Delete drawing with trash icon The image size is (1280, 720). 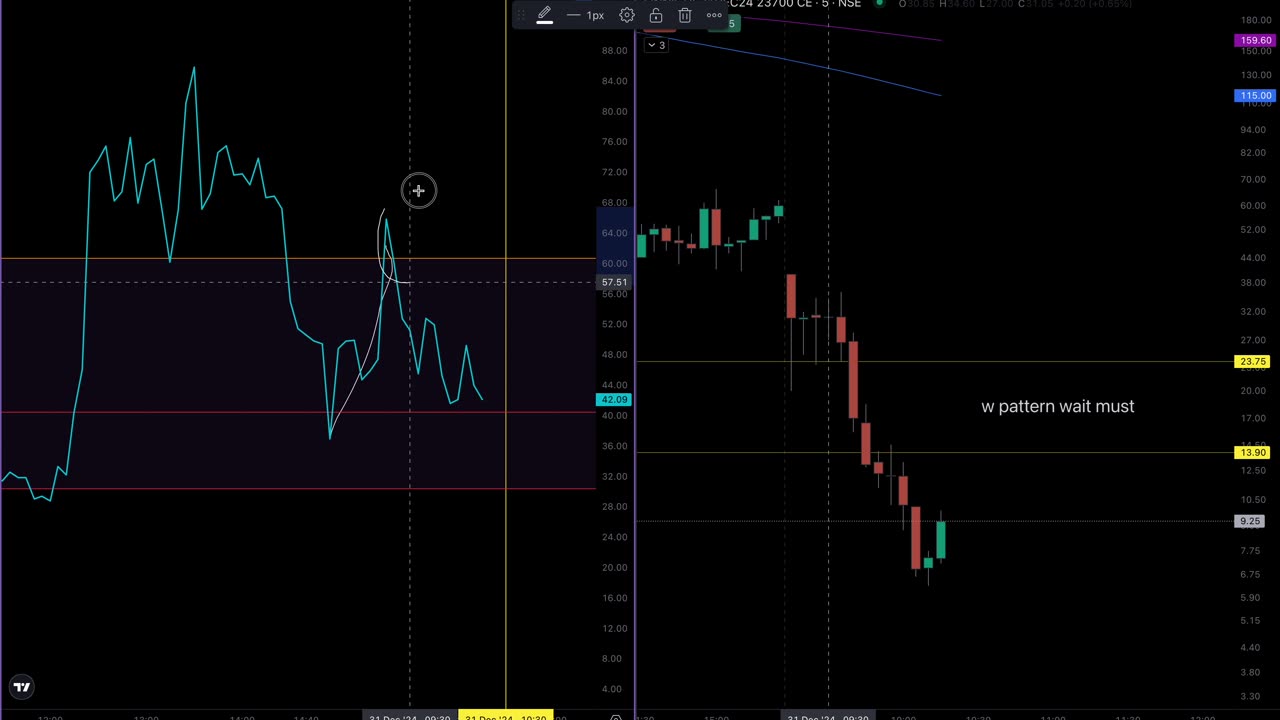685,15
